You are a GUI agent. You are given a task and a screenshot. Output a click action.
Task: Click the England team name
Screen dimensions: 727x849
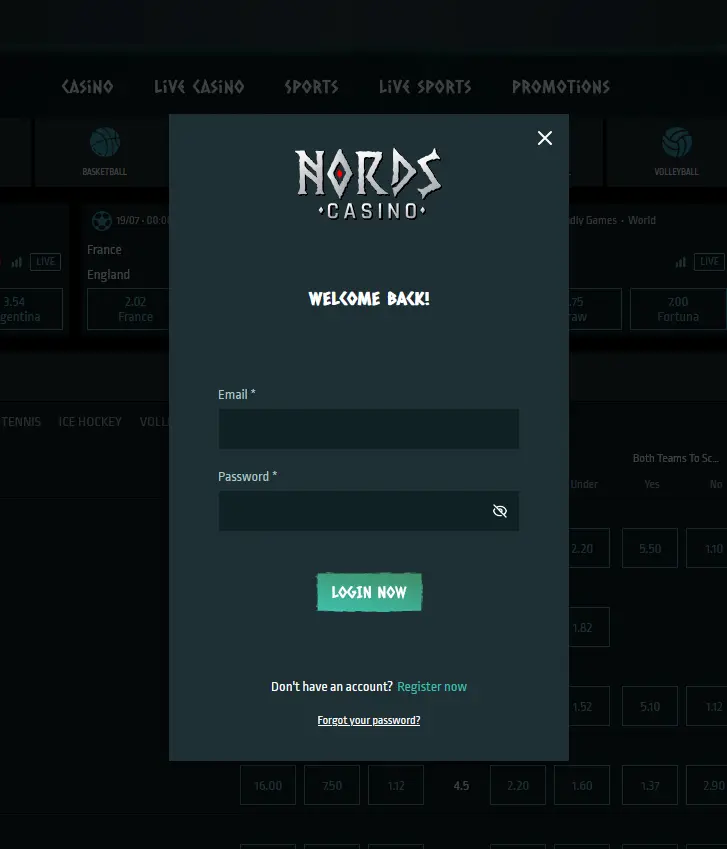pos(108,275)
